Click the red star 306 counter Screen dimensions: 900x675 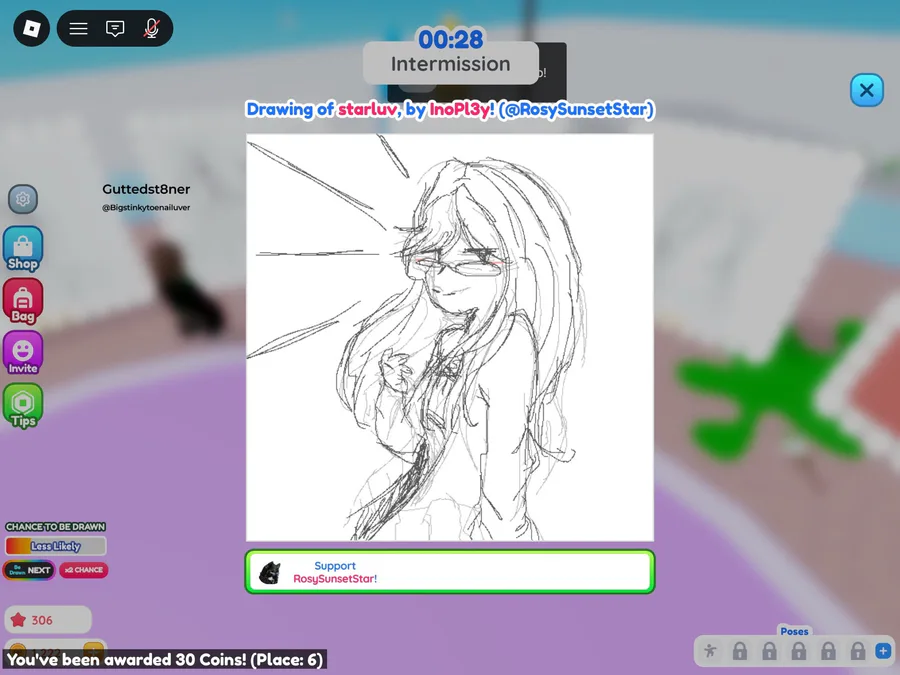click(48, 620)
